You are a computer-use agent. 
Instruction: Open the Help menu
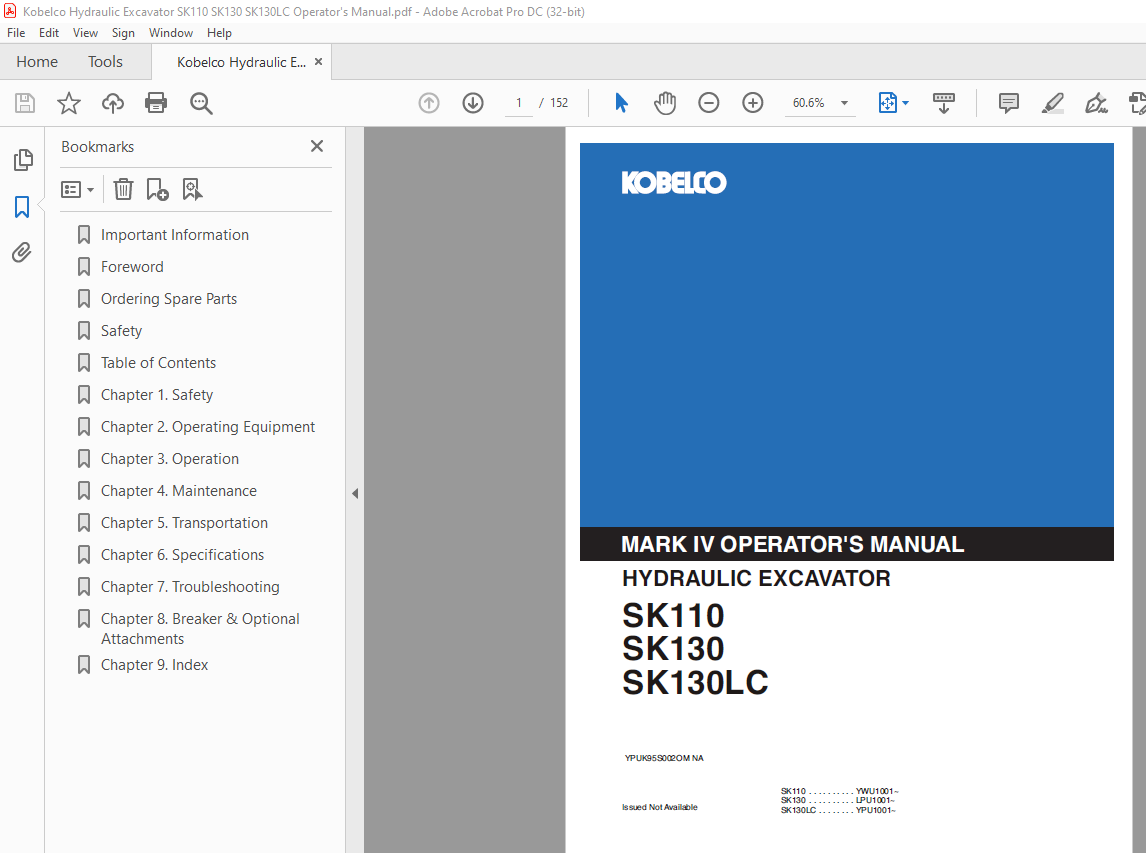[219, 33]
